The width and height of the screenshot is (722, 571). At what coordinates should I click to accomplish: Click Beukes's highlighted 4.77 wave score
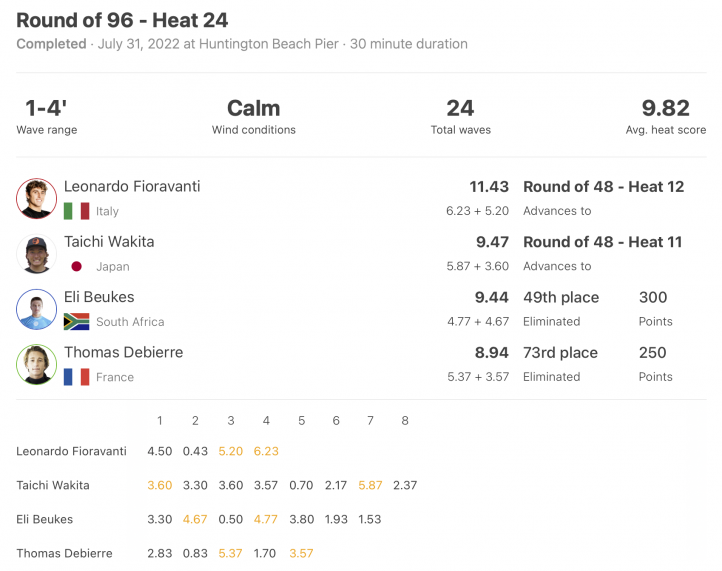(x=266, y=519)
